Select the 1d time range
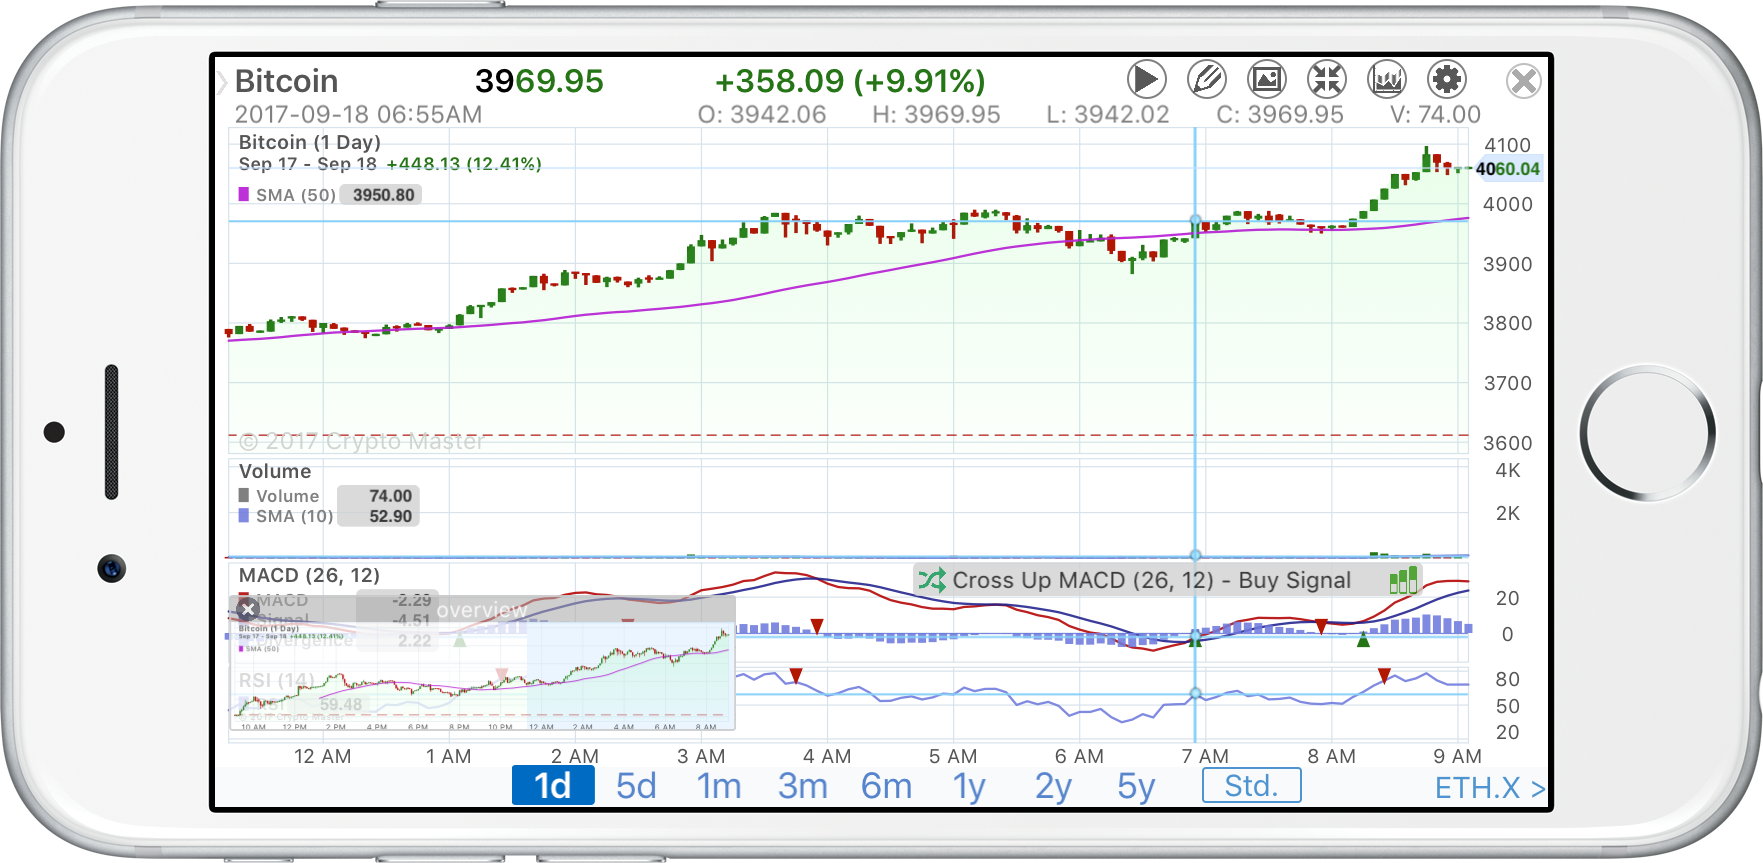The height and width of the screenshot is (863, 1763). coord(553,786)
